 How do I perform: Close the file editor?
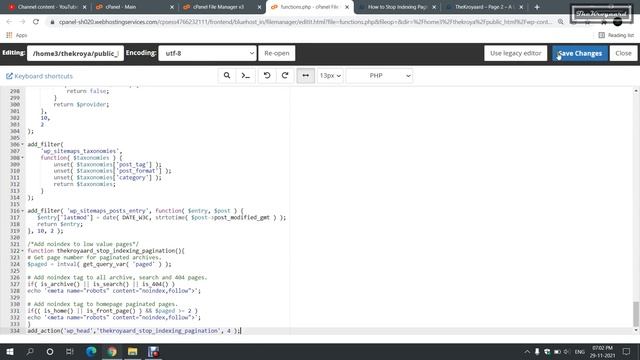tap(623, 53)
